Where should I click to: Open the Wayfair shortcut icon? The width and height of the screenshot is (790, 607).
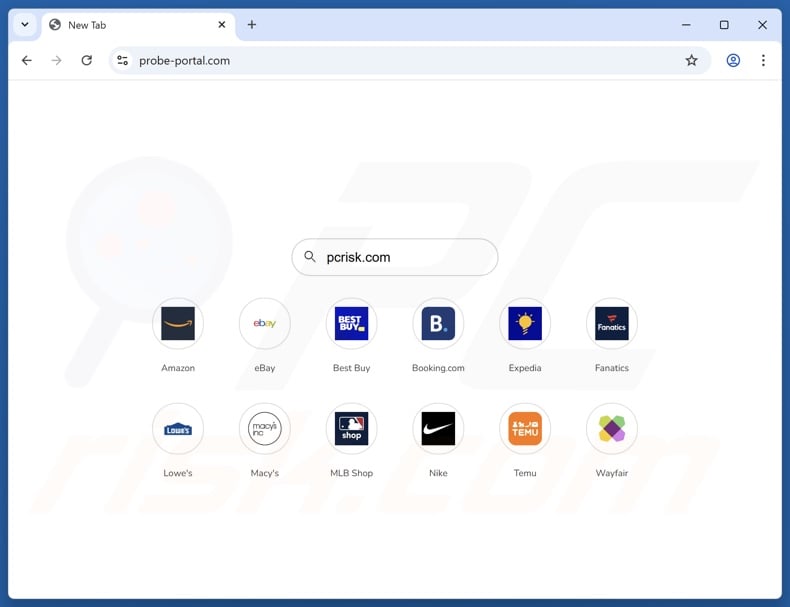(612, 429)
